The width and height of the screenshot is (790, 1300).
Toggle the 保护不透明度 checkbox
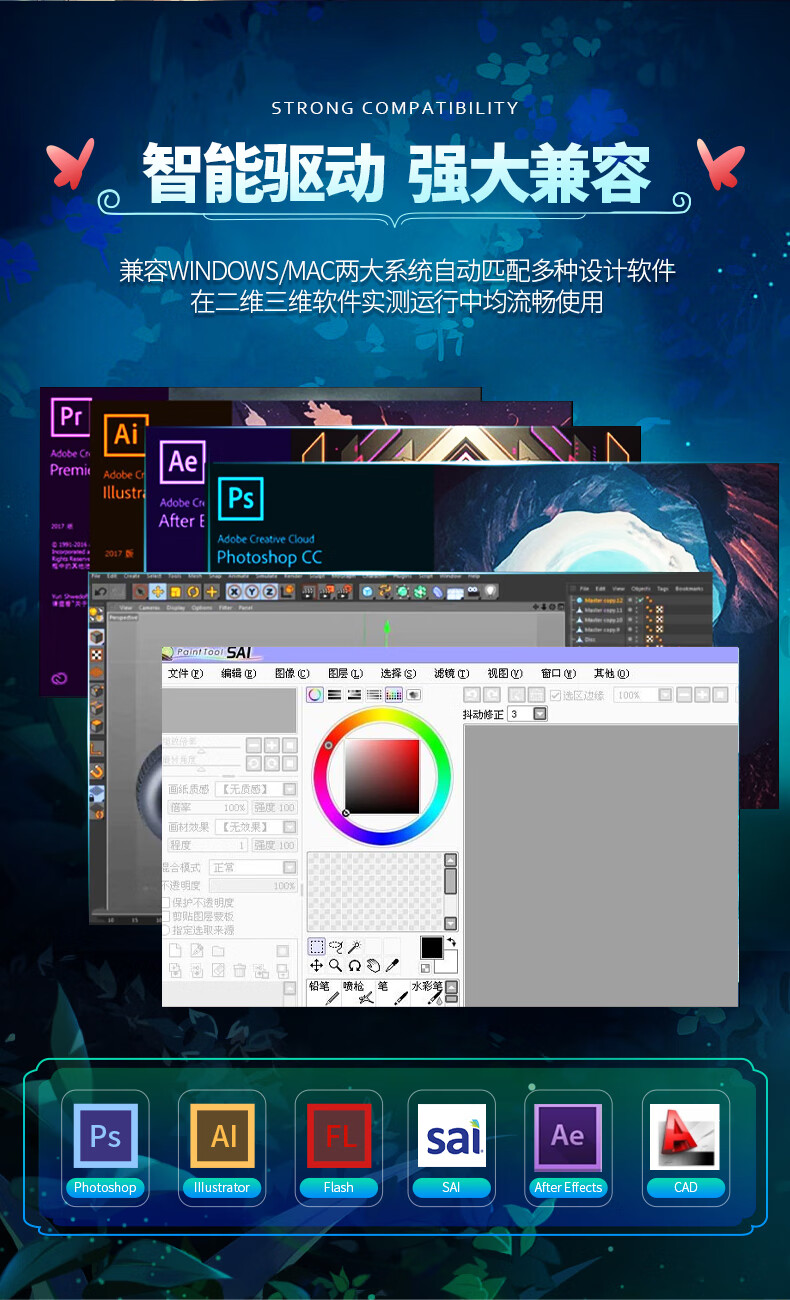pos(166,902)
